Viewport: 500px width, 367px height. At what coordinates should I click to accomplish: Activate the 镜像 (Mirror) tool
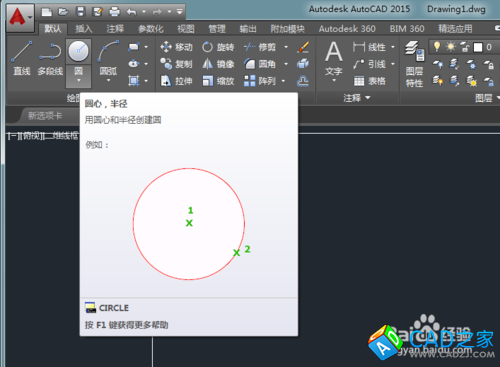(218, 64)
